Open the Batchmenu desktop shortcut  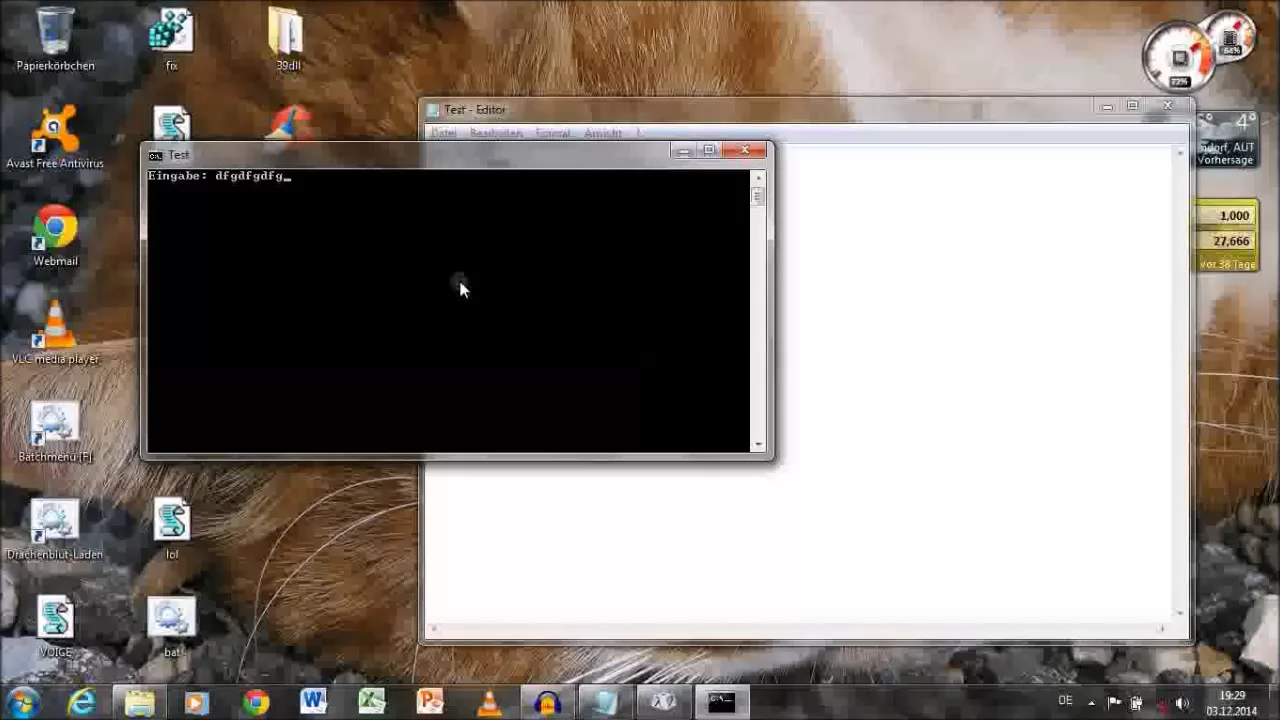(55, 425)
